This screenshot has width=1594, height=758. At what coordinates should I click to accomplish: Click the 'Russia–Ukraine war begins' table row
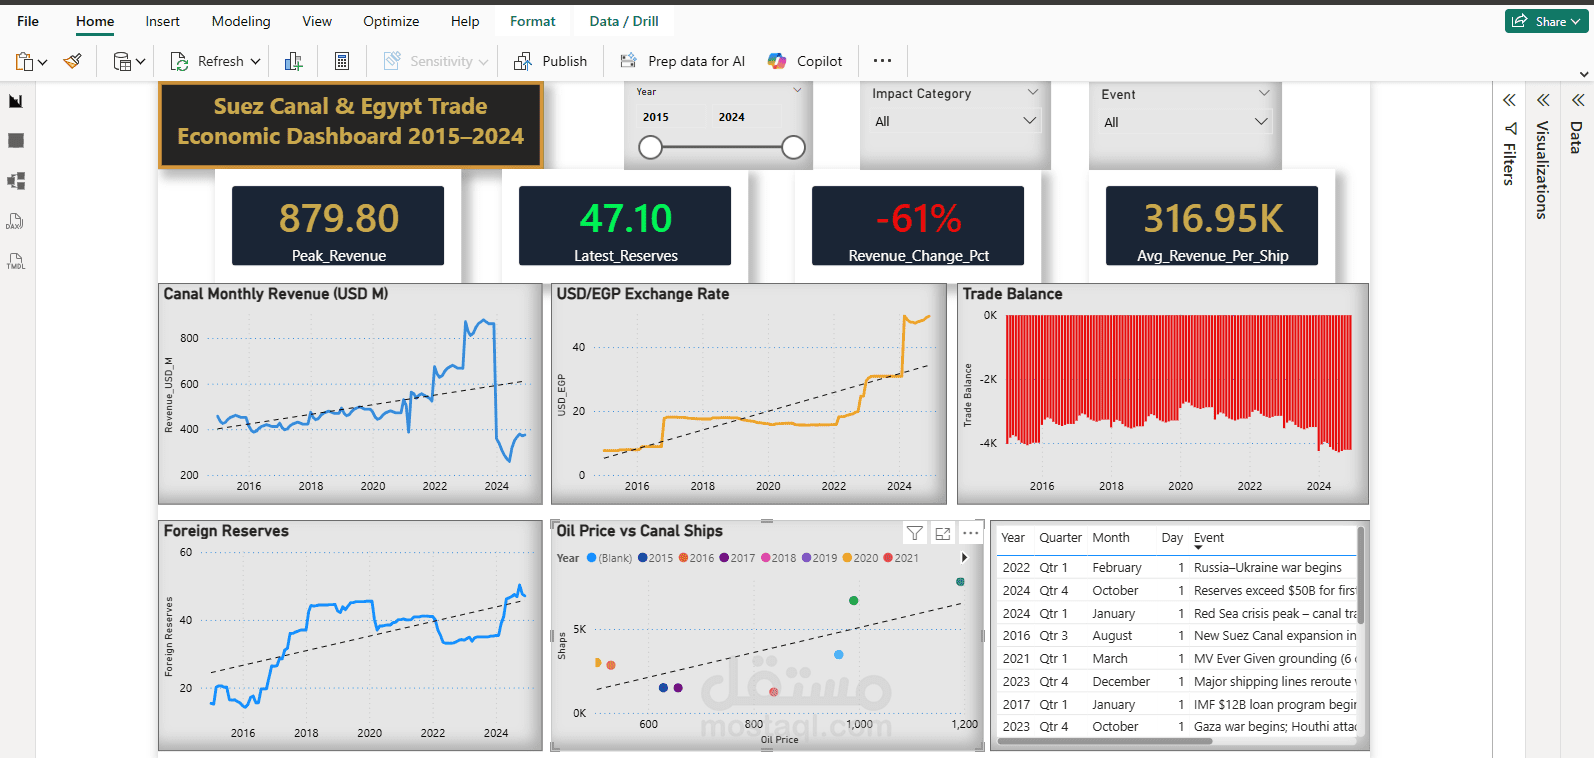pyautogui.click(x=1177, y=568)
